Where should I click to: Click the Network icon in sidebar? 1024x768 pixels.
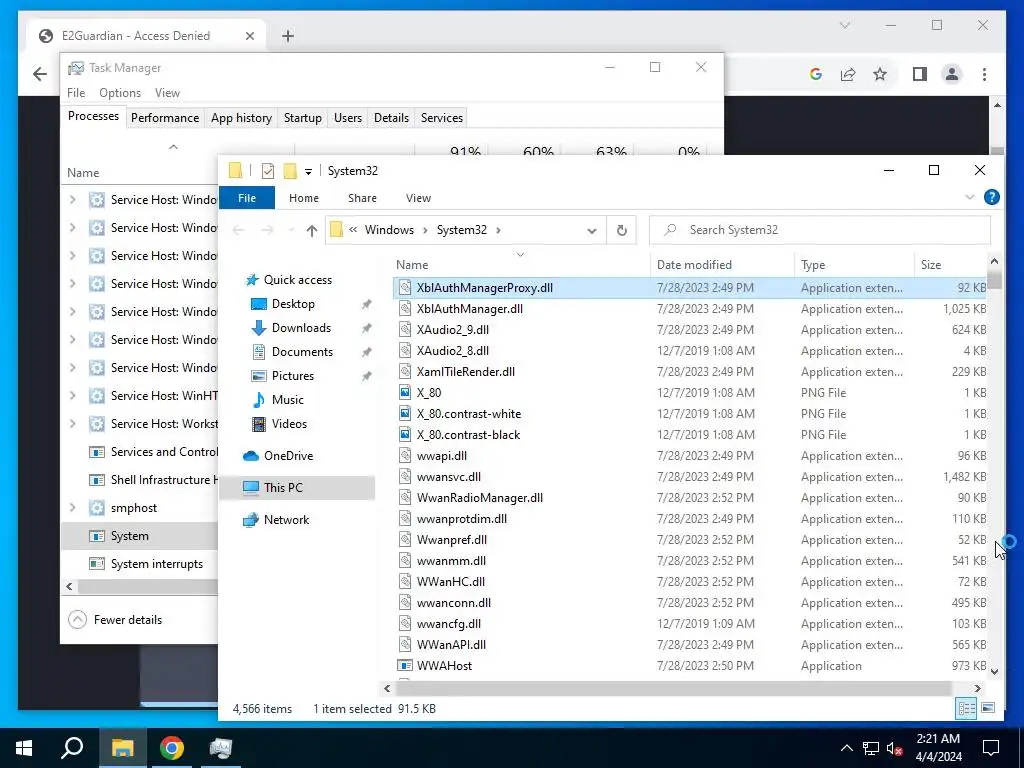coord(251,520)
